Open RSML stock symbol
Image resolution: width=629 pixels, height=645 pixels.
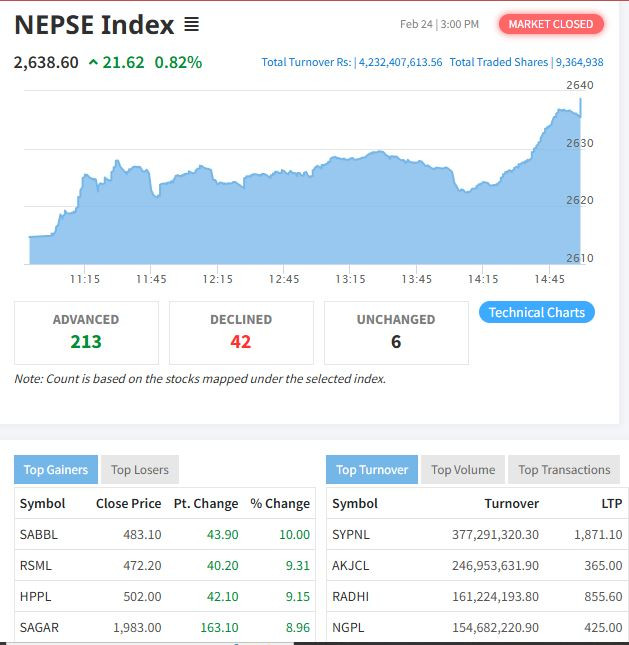37,565
